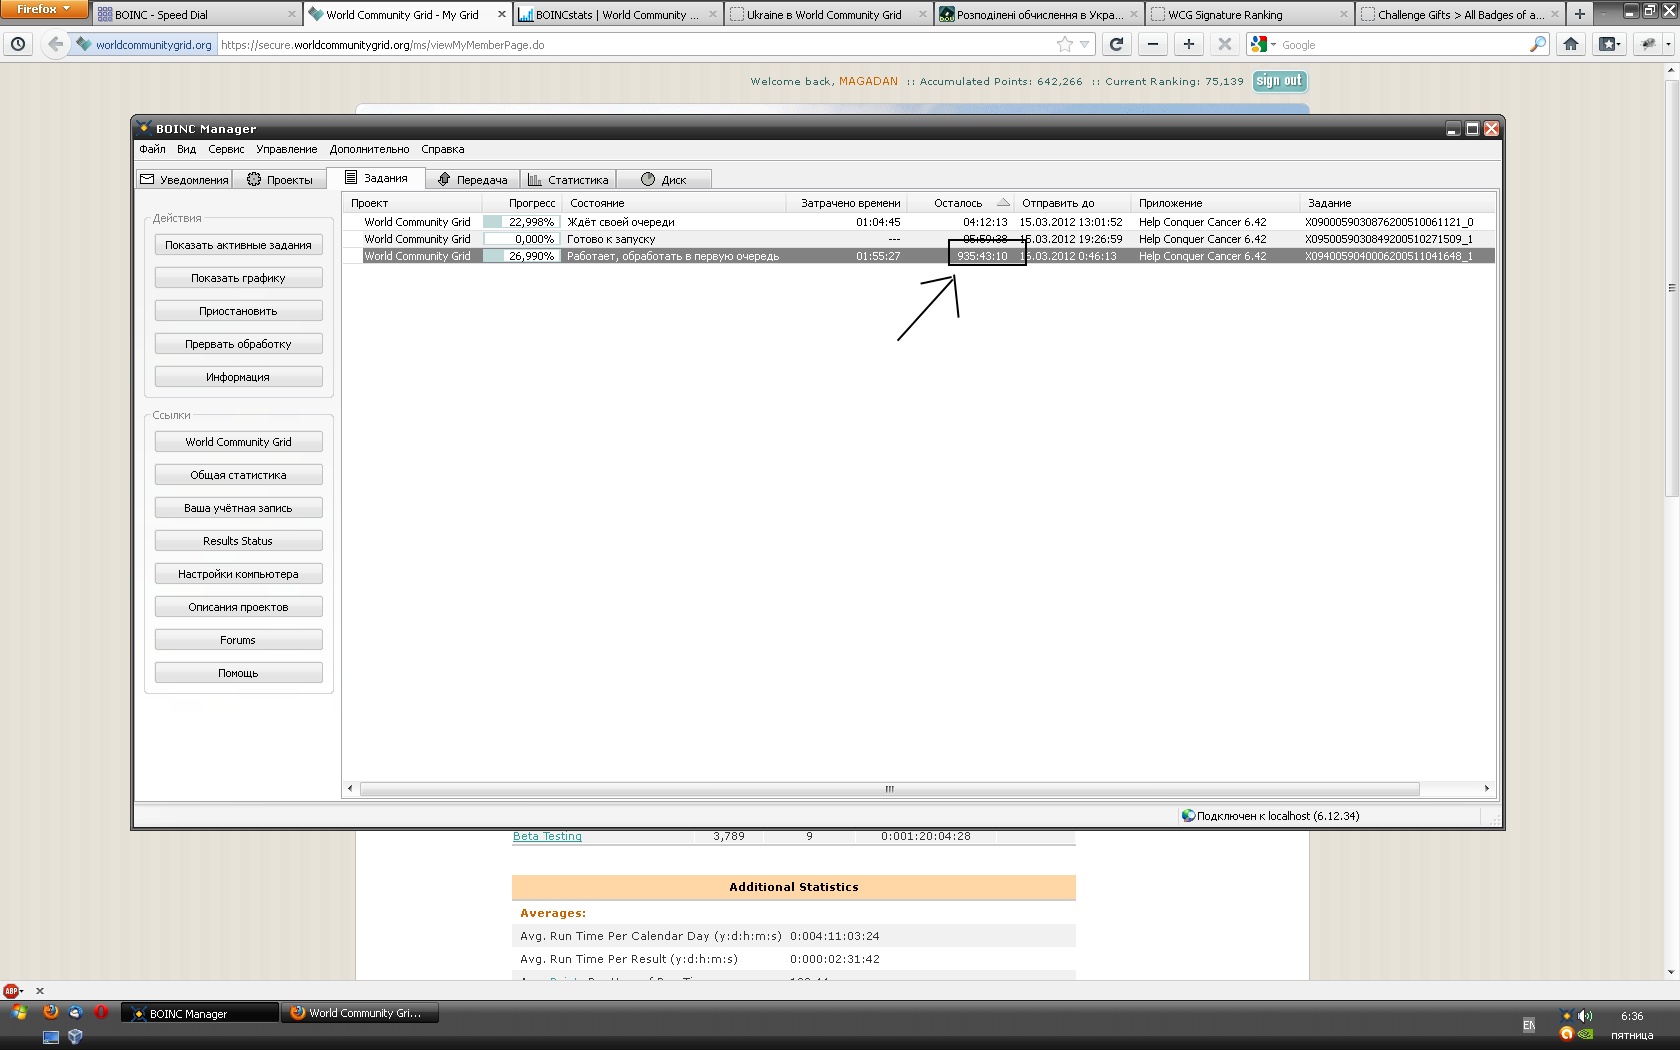Screen dimensions: 1680x1050
Task: Open the Beta Testing link
Action: click(x=547, y=836)
